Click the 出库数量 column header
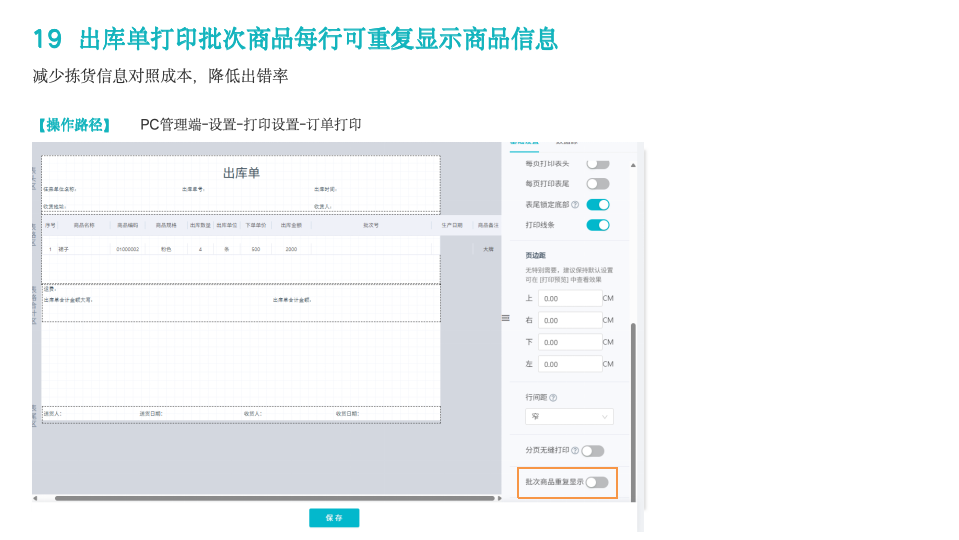 (x=200, y=225)
